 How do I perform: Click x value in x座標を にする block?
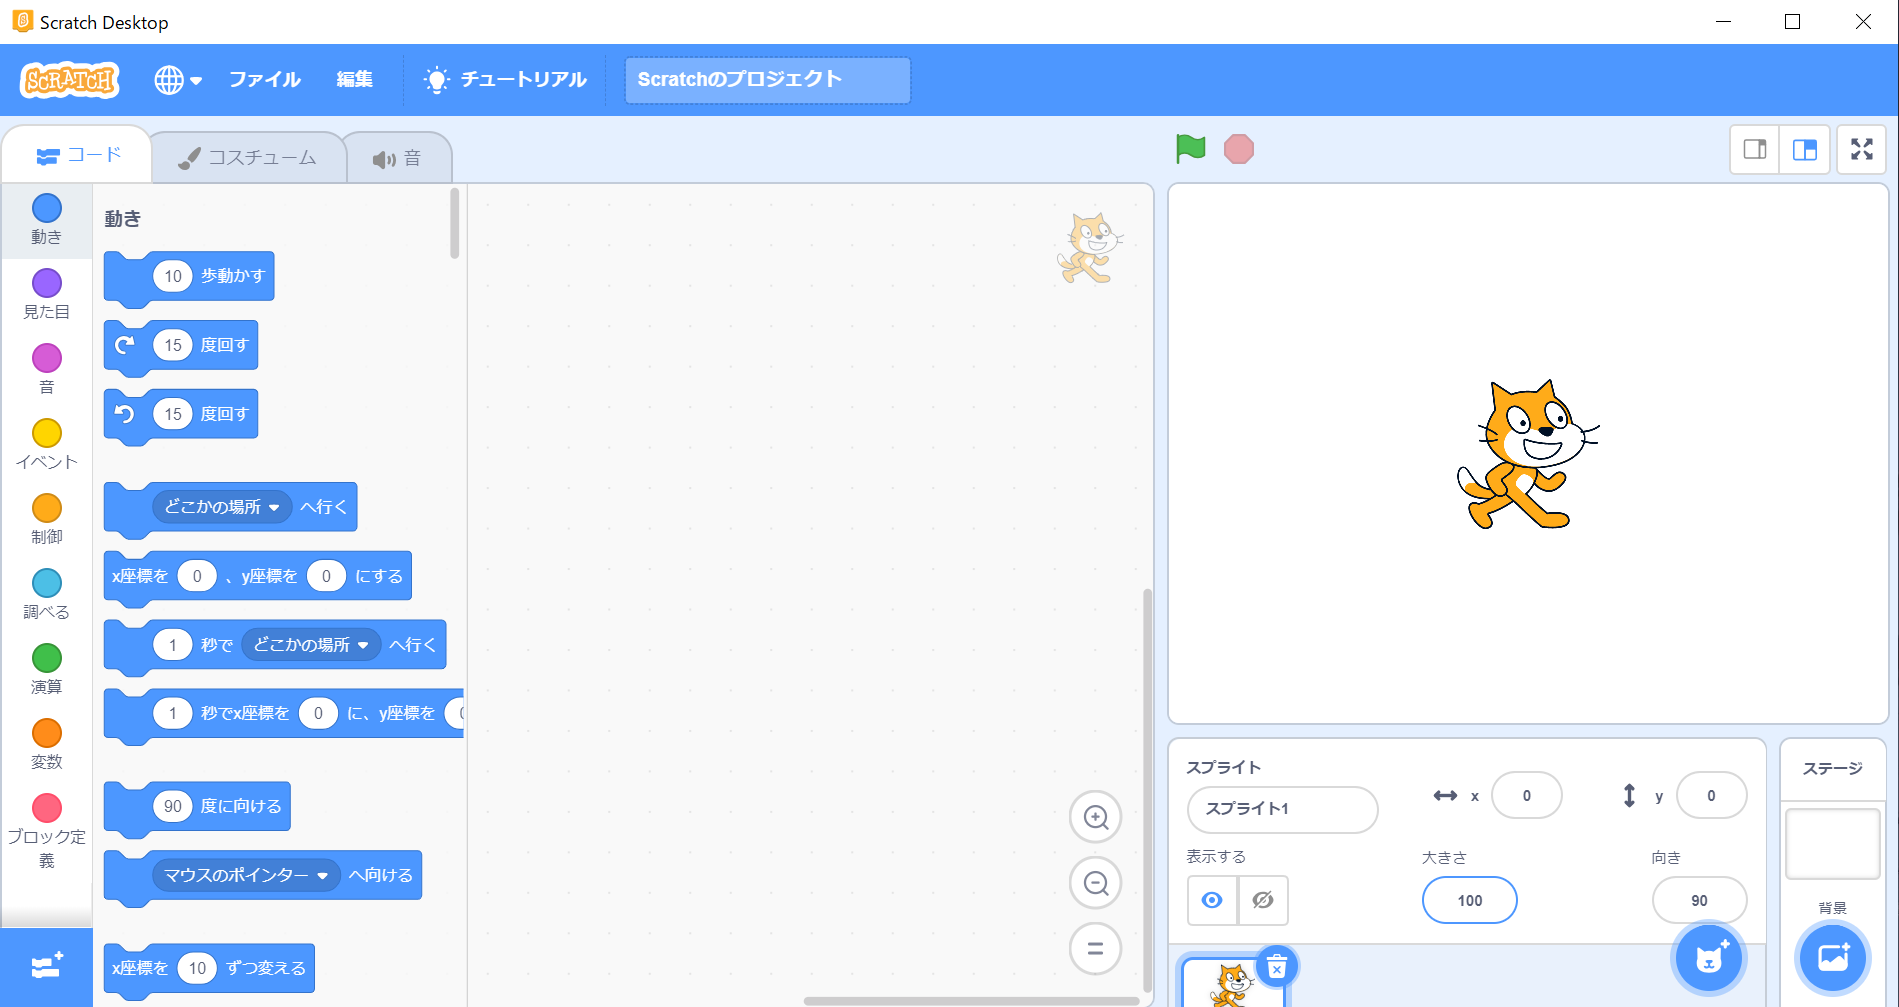197,576
